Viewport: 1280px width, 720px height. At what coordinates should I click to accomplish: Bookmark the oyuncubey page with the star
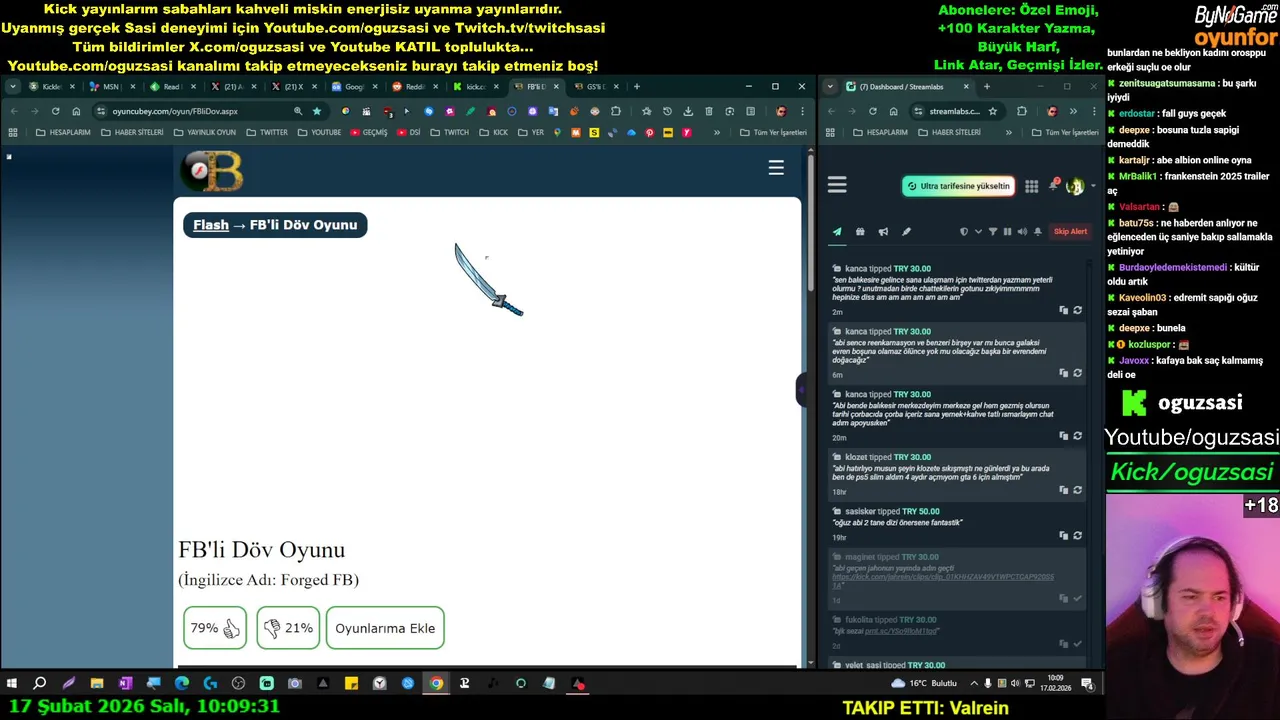point(317,111)
